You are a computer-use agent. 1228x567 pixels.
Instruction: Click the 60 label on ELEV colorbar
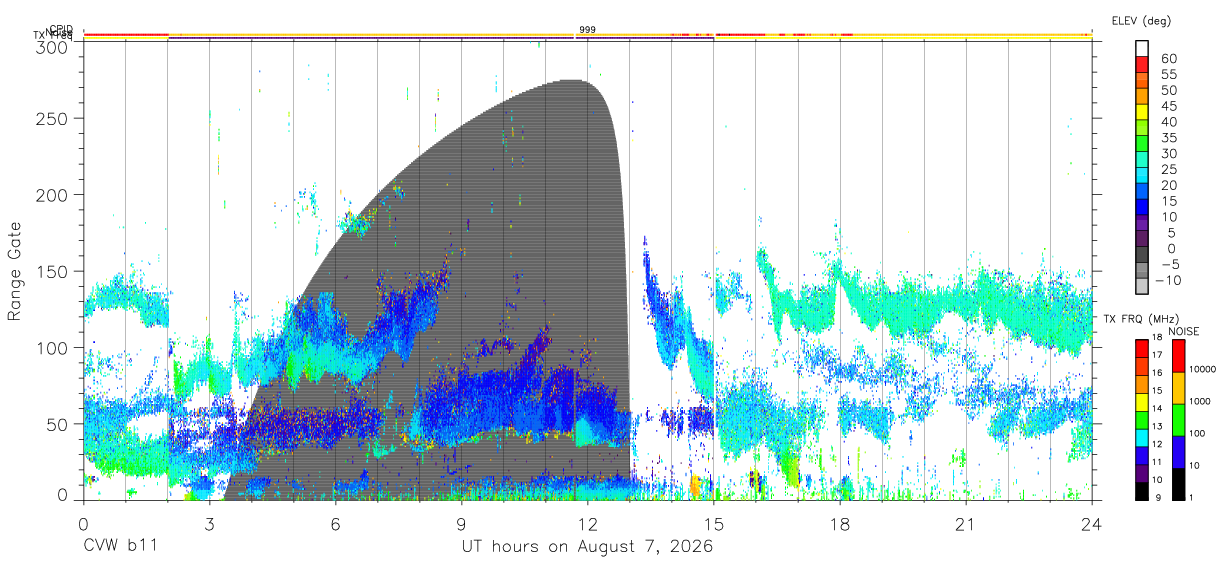1167,59
